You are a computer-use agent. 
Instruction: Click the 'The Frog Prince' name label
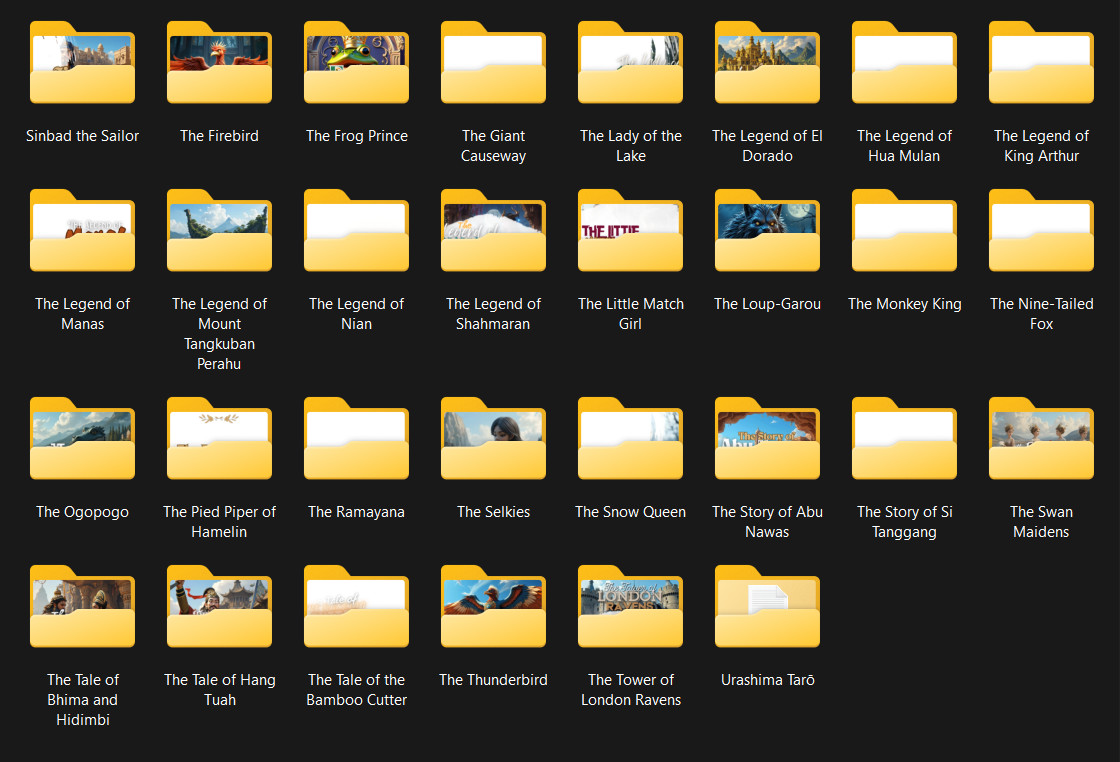(x=356, y=136)
